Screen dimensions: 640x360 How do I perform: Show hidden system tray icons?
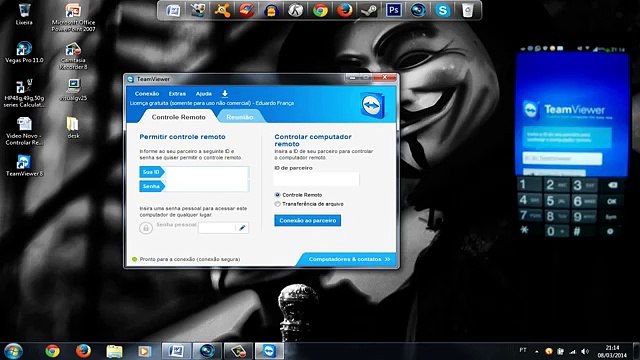tap(537, 351)
